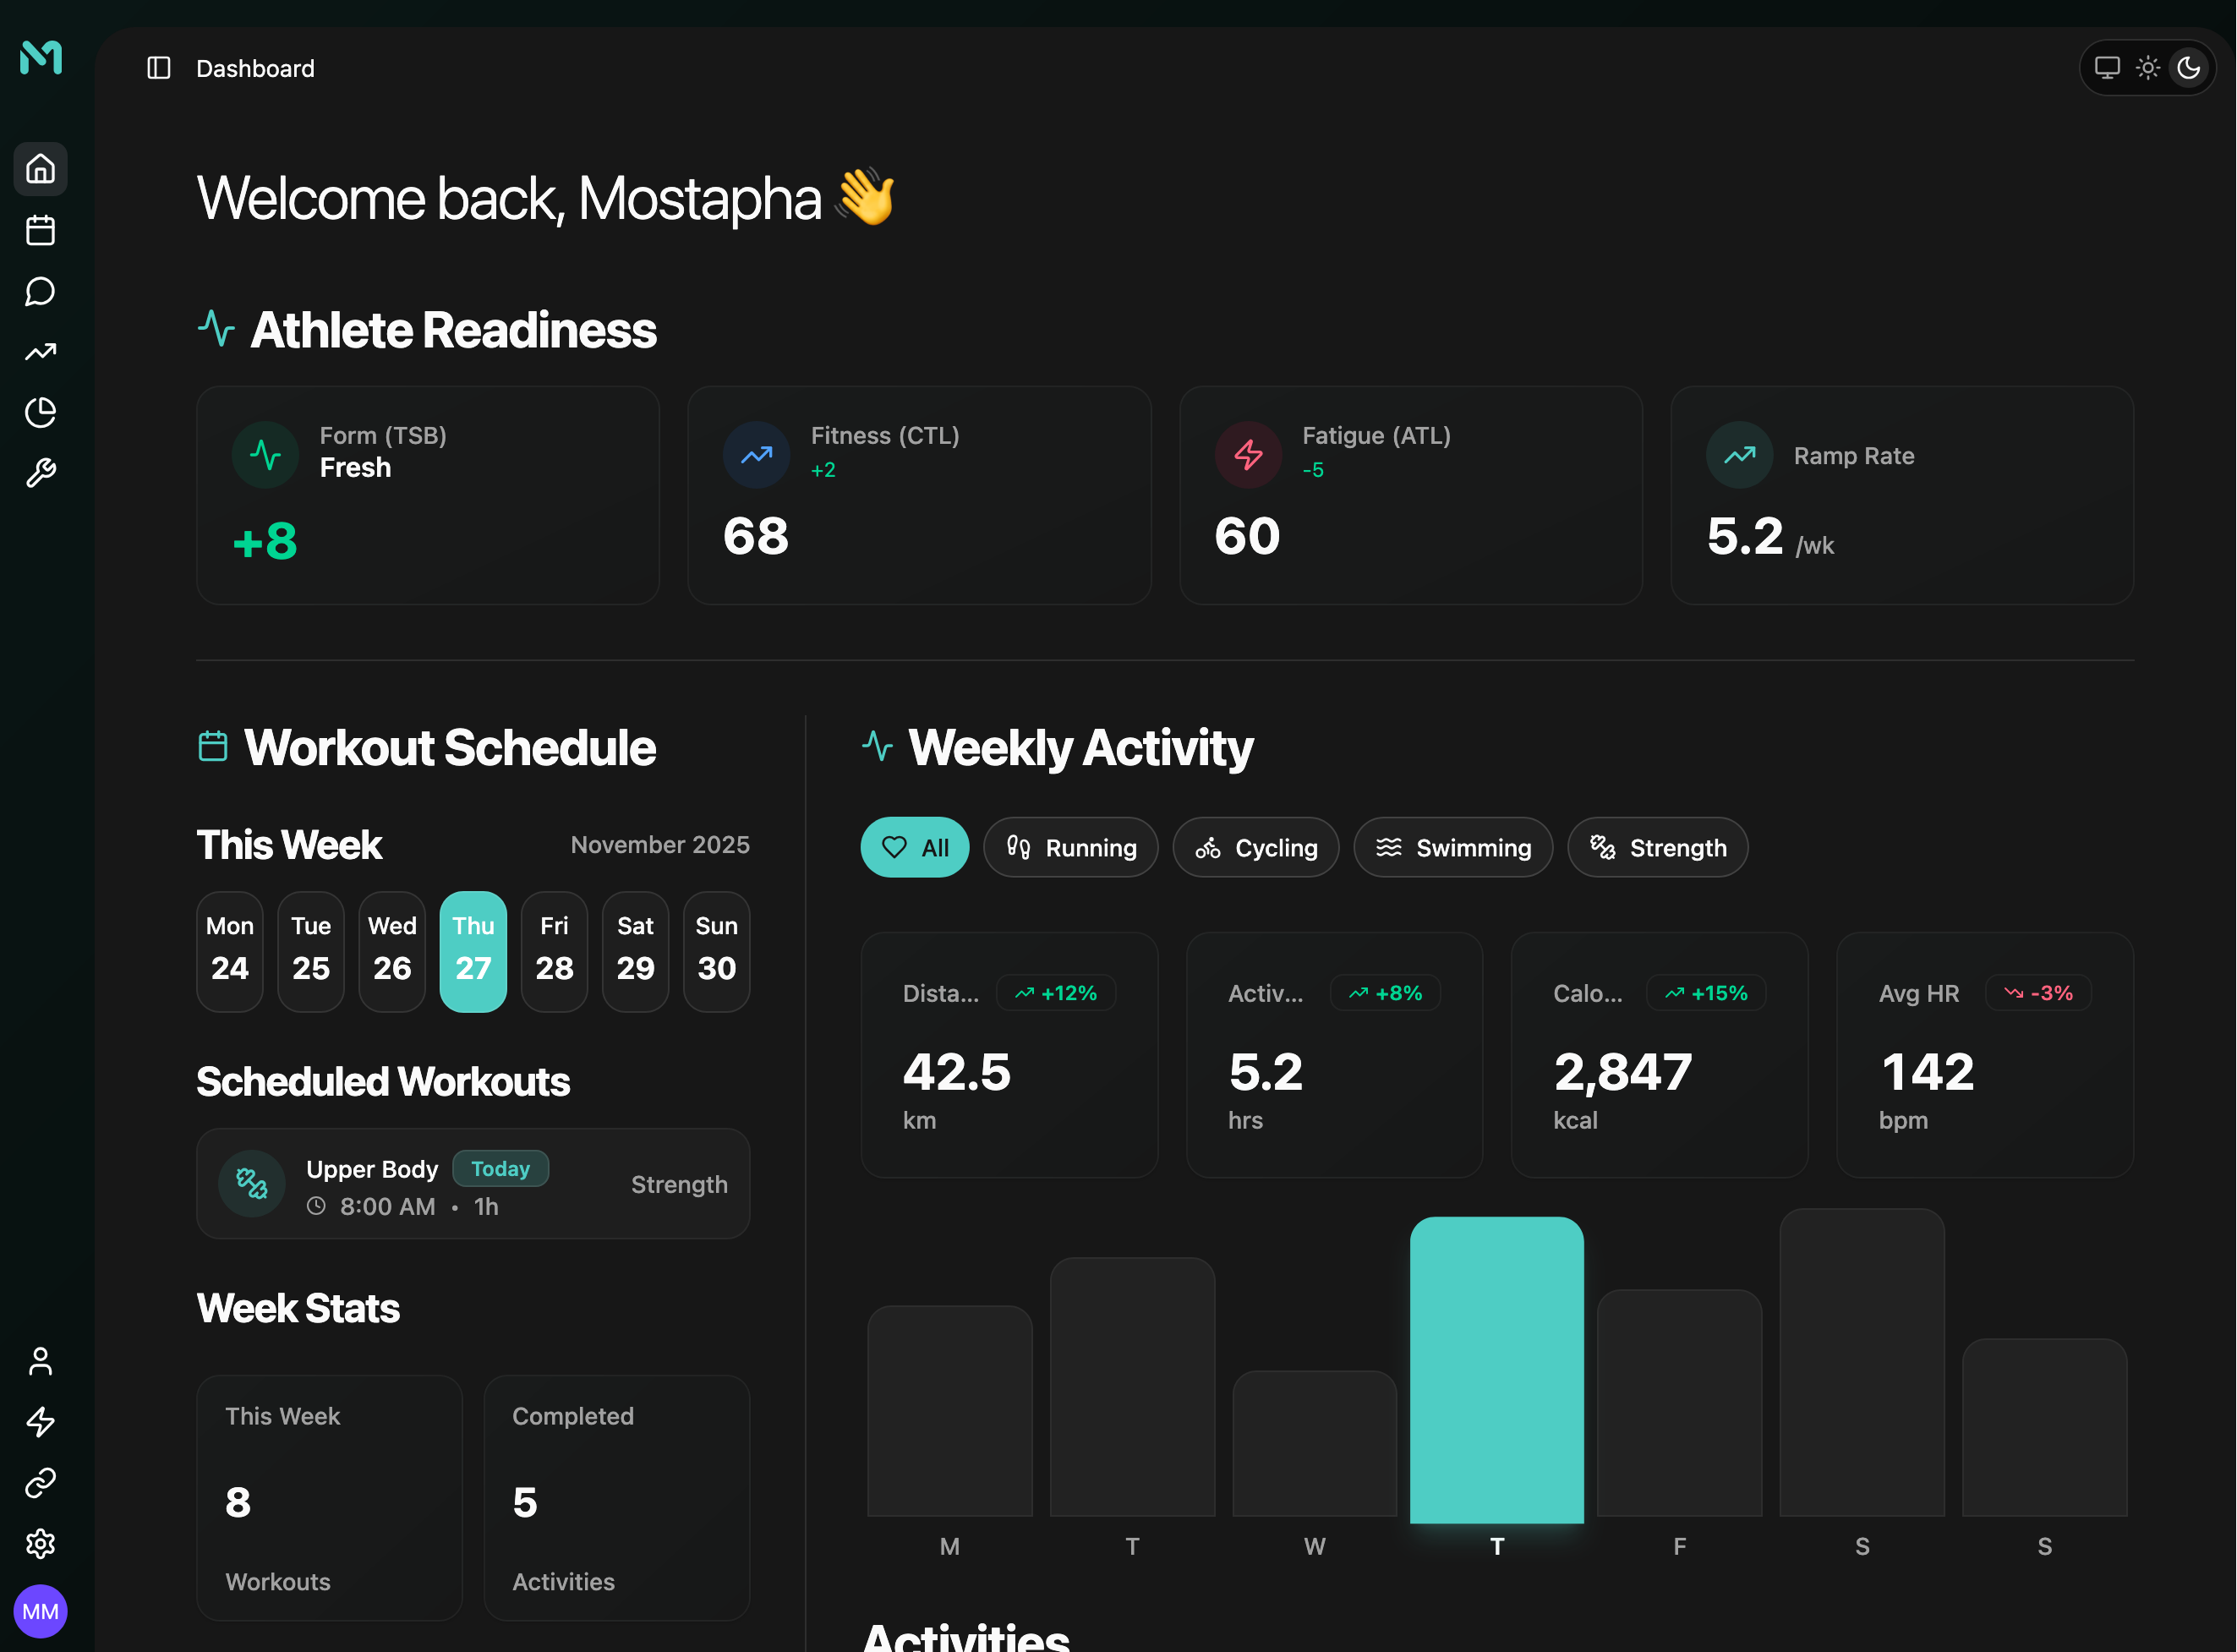Open the calendar icon in sidebar

coord(40,230)
